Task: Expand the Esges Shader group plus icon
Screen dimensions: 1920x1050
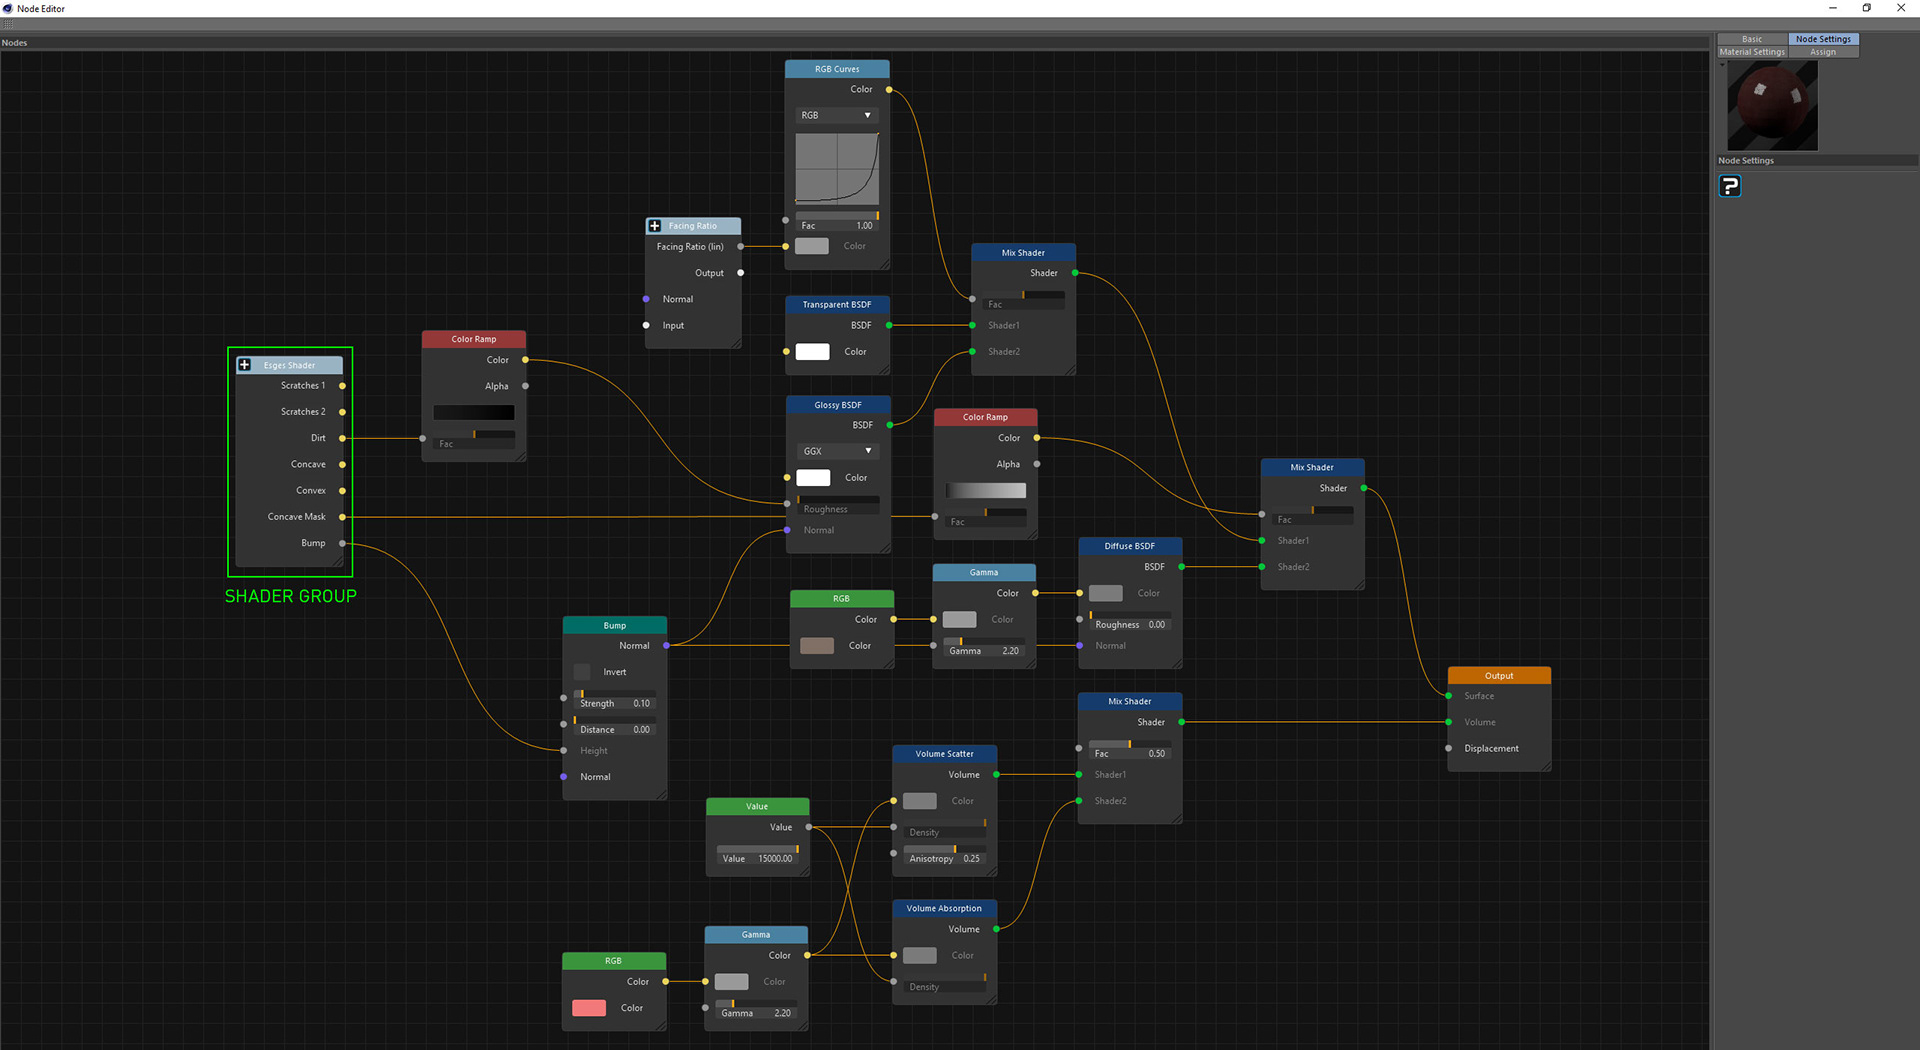Action: tap(244, 365)
